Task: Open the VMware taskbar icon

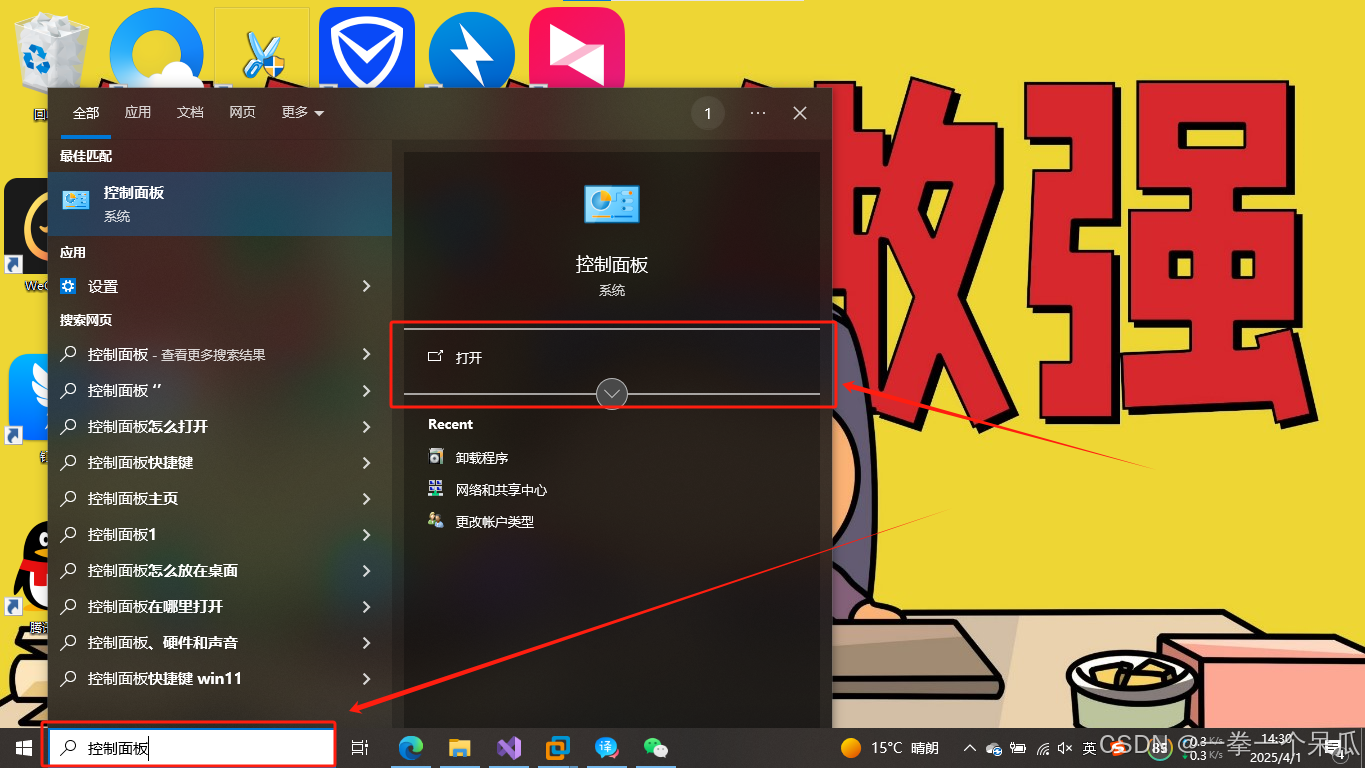Action: tap(558, 747)
